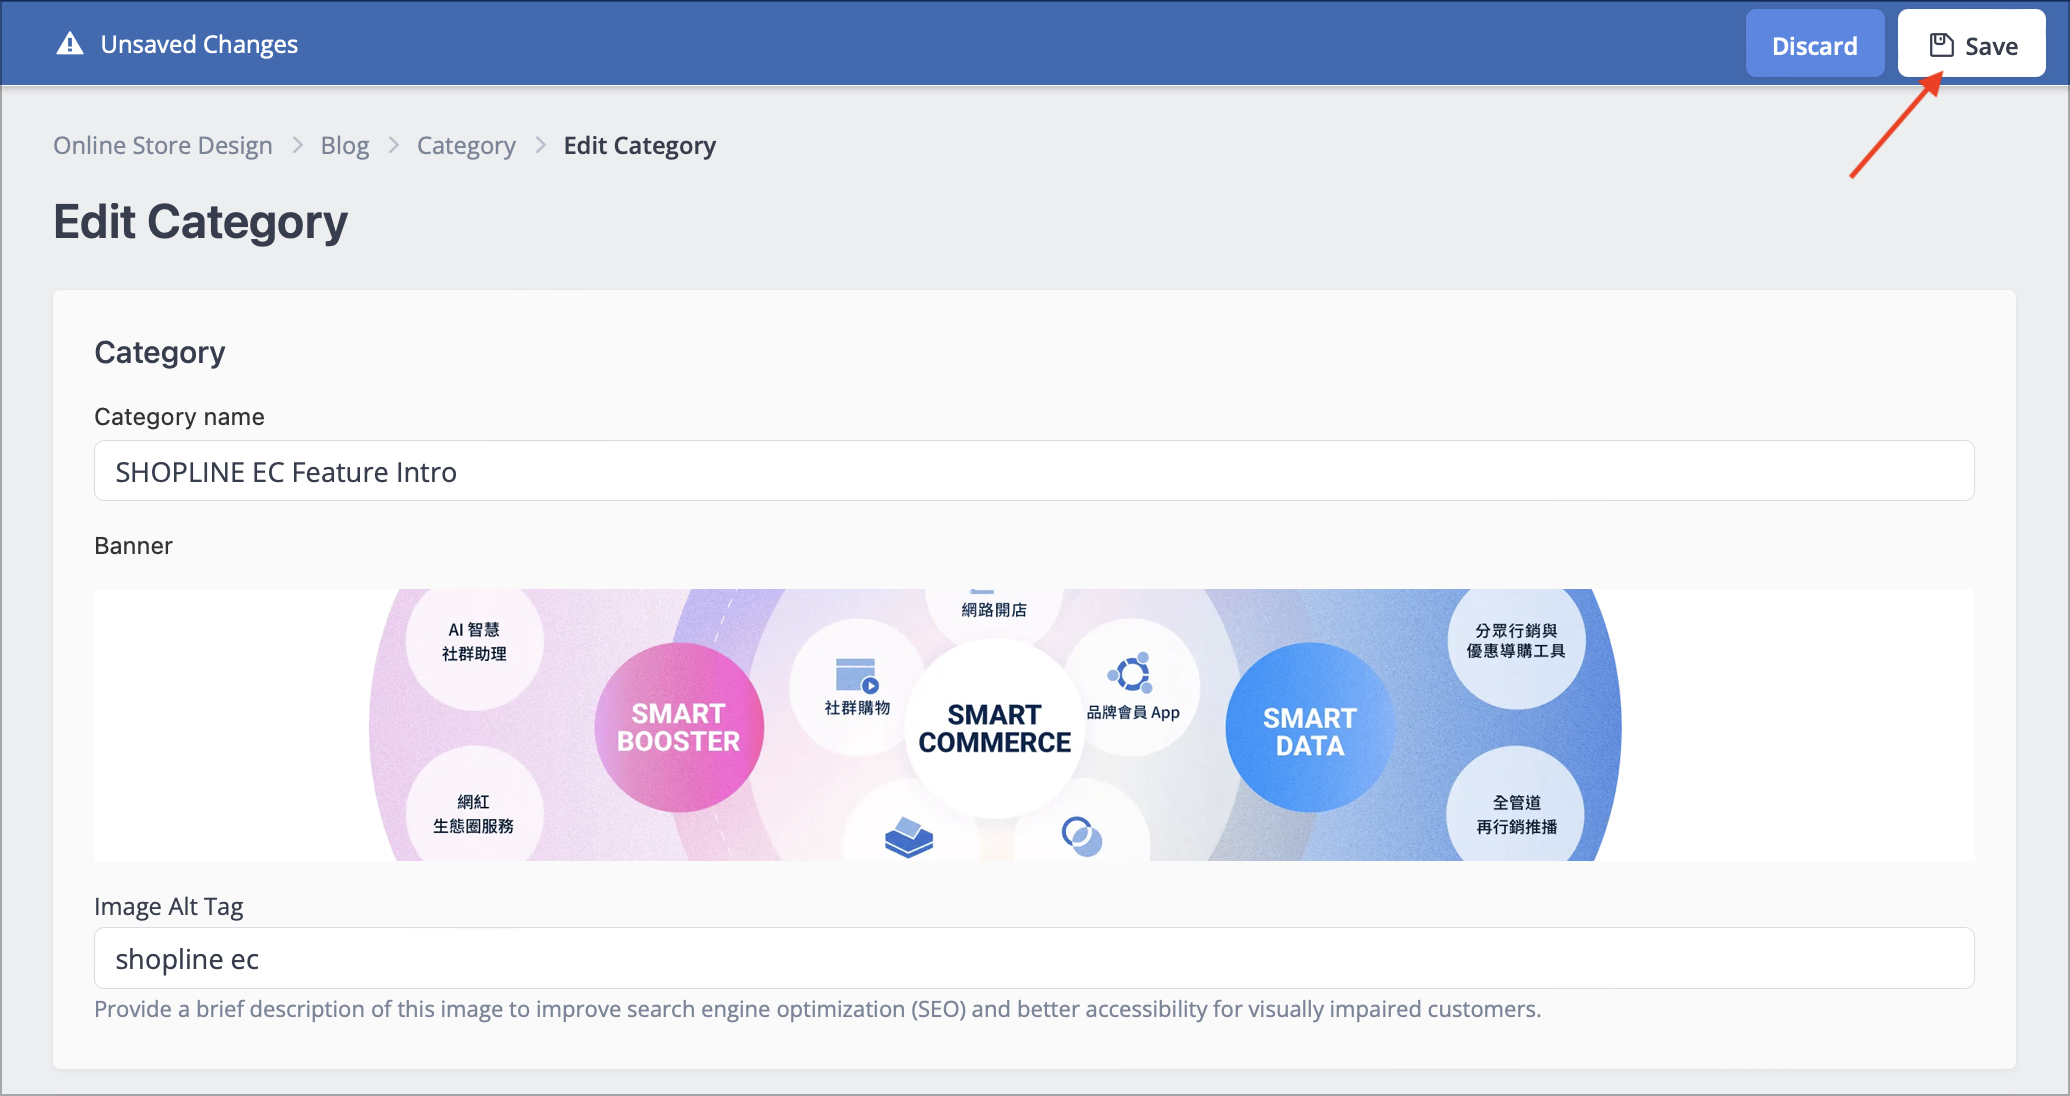
Task: Navigate to Category breadcrumb
Action: (x=466, y=145)
